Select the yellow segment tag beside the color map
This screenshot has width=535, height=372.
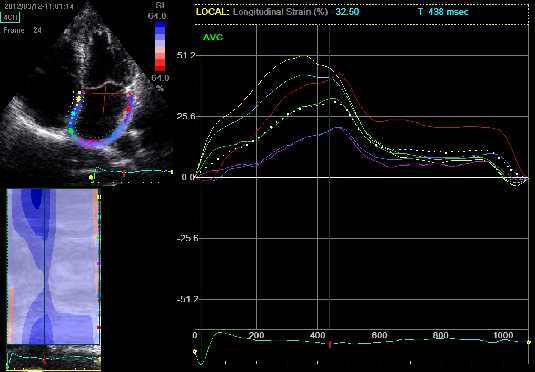99,197
